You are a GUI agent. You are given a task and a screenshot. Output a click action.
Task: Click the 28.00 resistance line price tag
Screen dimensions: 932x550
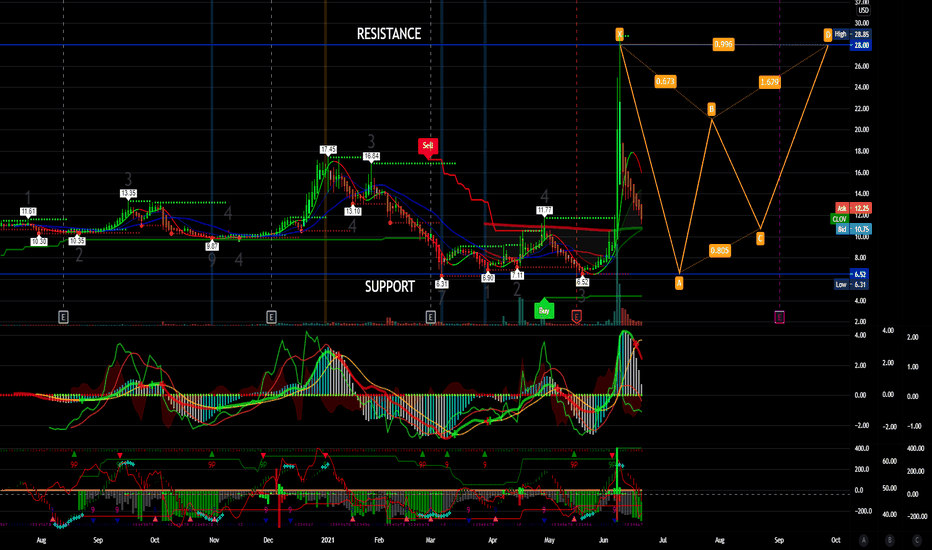point(861,45)
